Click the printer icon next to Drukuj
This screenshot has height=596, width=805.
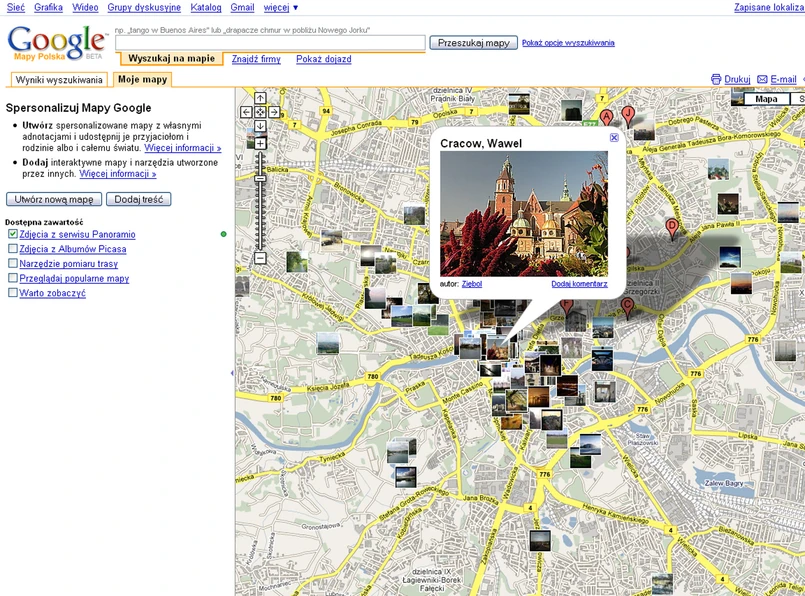coord(716,79)
